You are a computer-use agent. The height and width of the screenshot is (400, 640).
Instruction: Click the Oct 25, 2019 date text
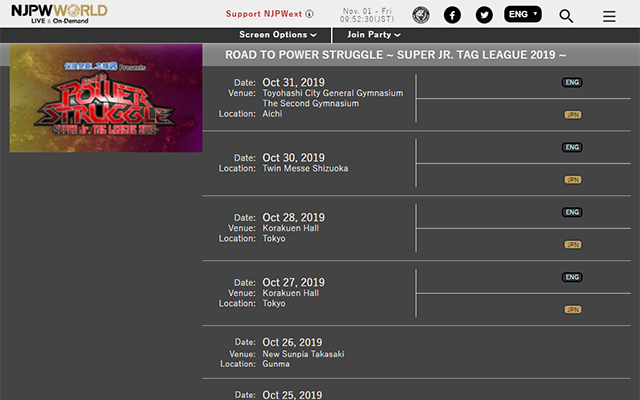coord(292,395)
